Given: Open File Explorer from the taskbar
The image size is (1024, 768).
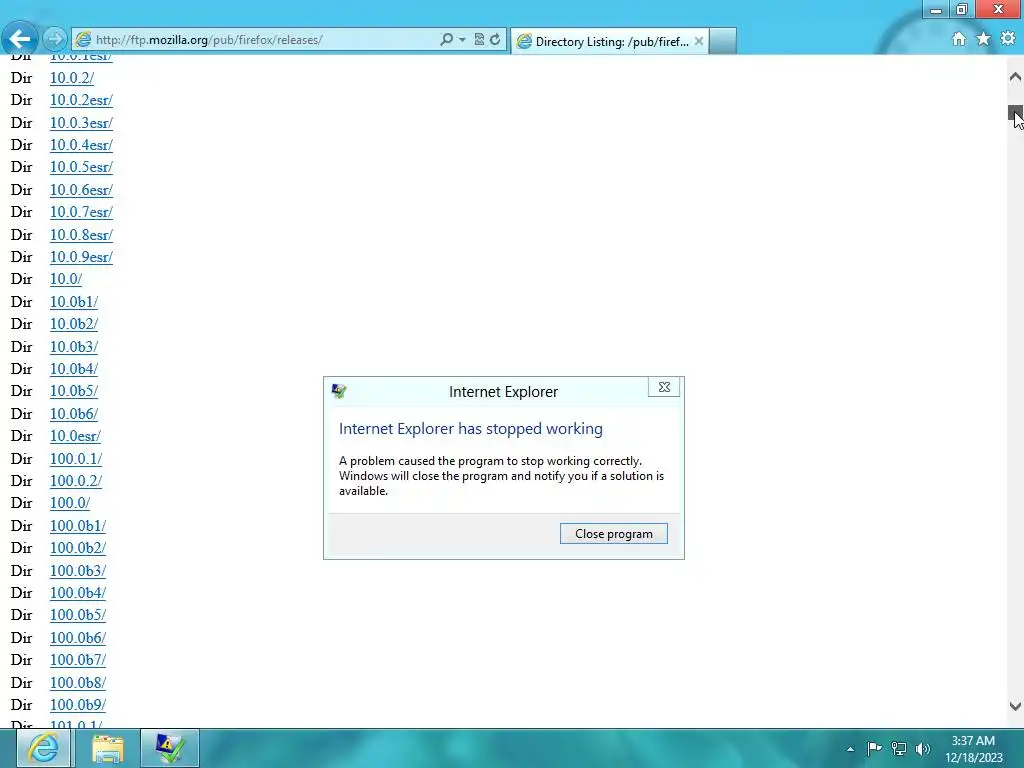Looking at the screenshot, I should coord(107,748).
